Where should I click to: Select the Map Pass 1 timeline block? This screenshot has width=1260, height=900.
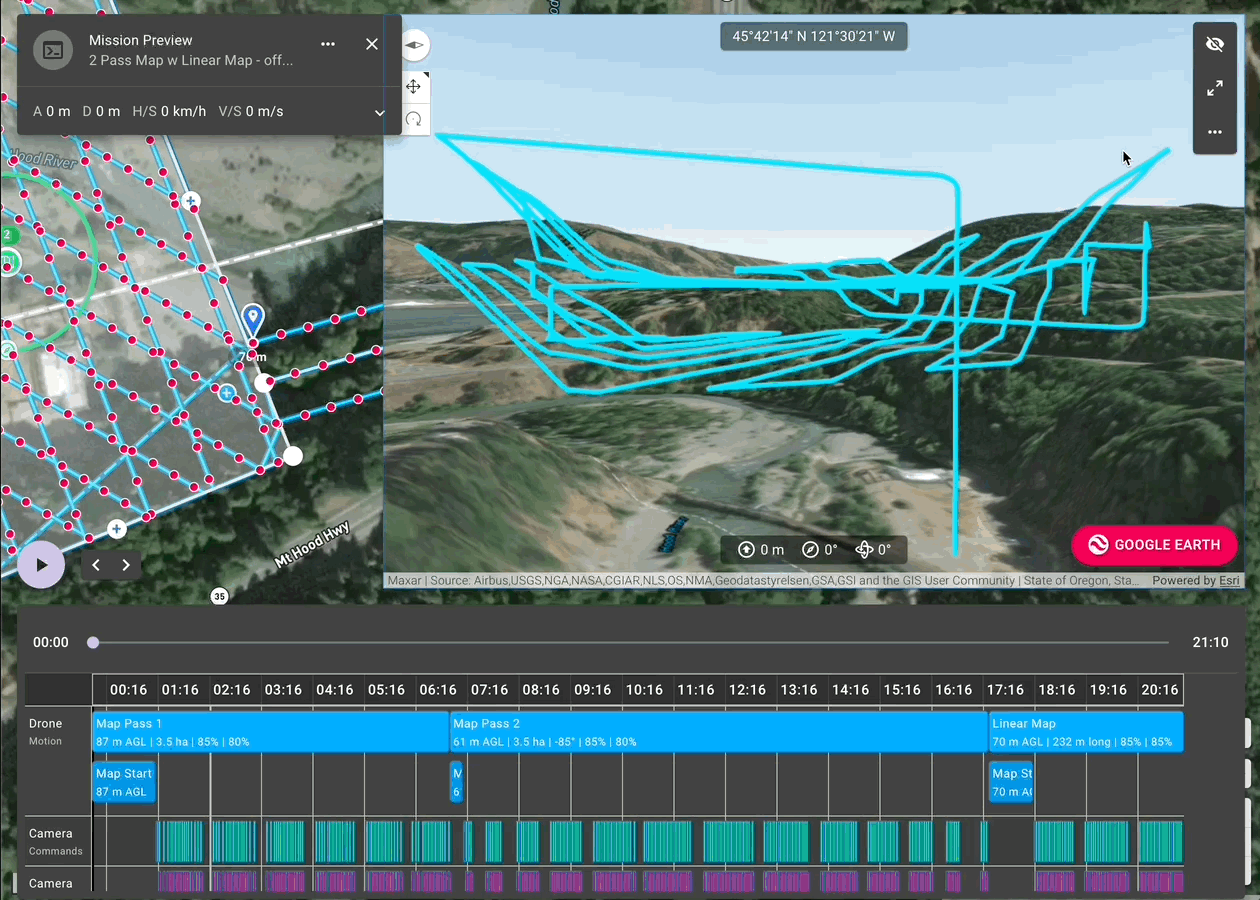[x=270, y=732]
